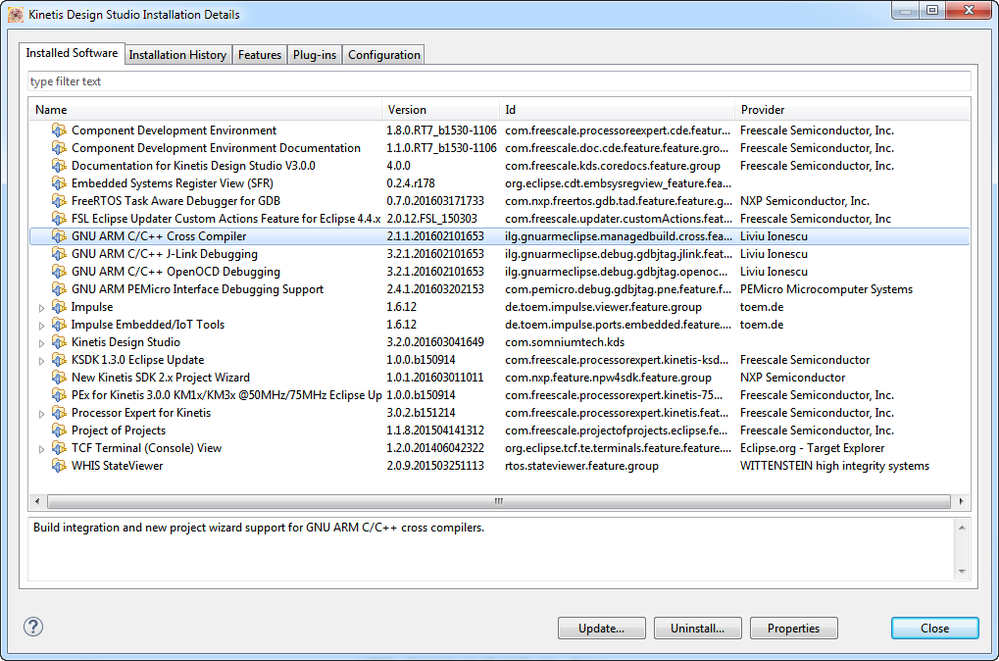Click provider Eclipse.org - Target Explorer
Image resolution: width=999 pixels, height=661 pixels.
812,448
